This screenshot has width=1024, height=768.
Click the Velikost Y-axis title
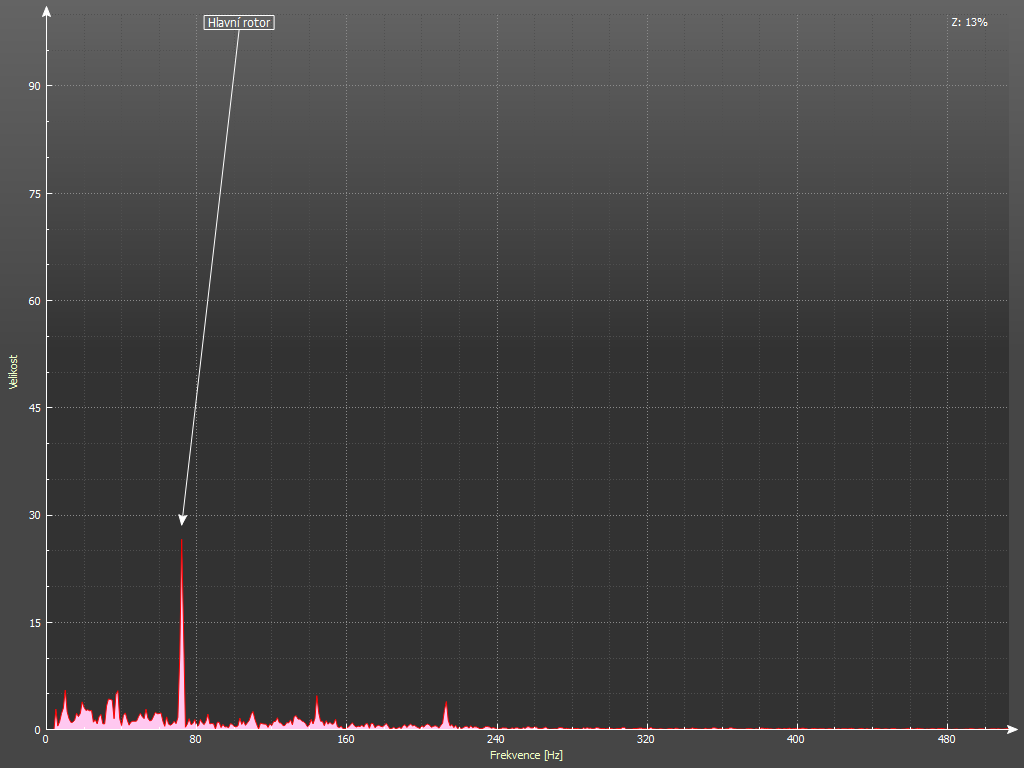pyautogui.click(x=14, y=372)
